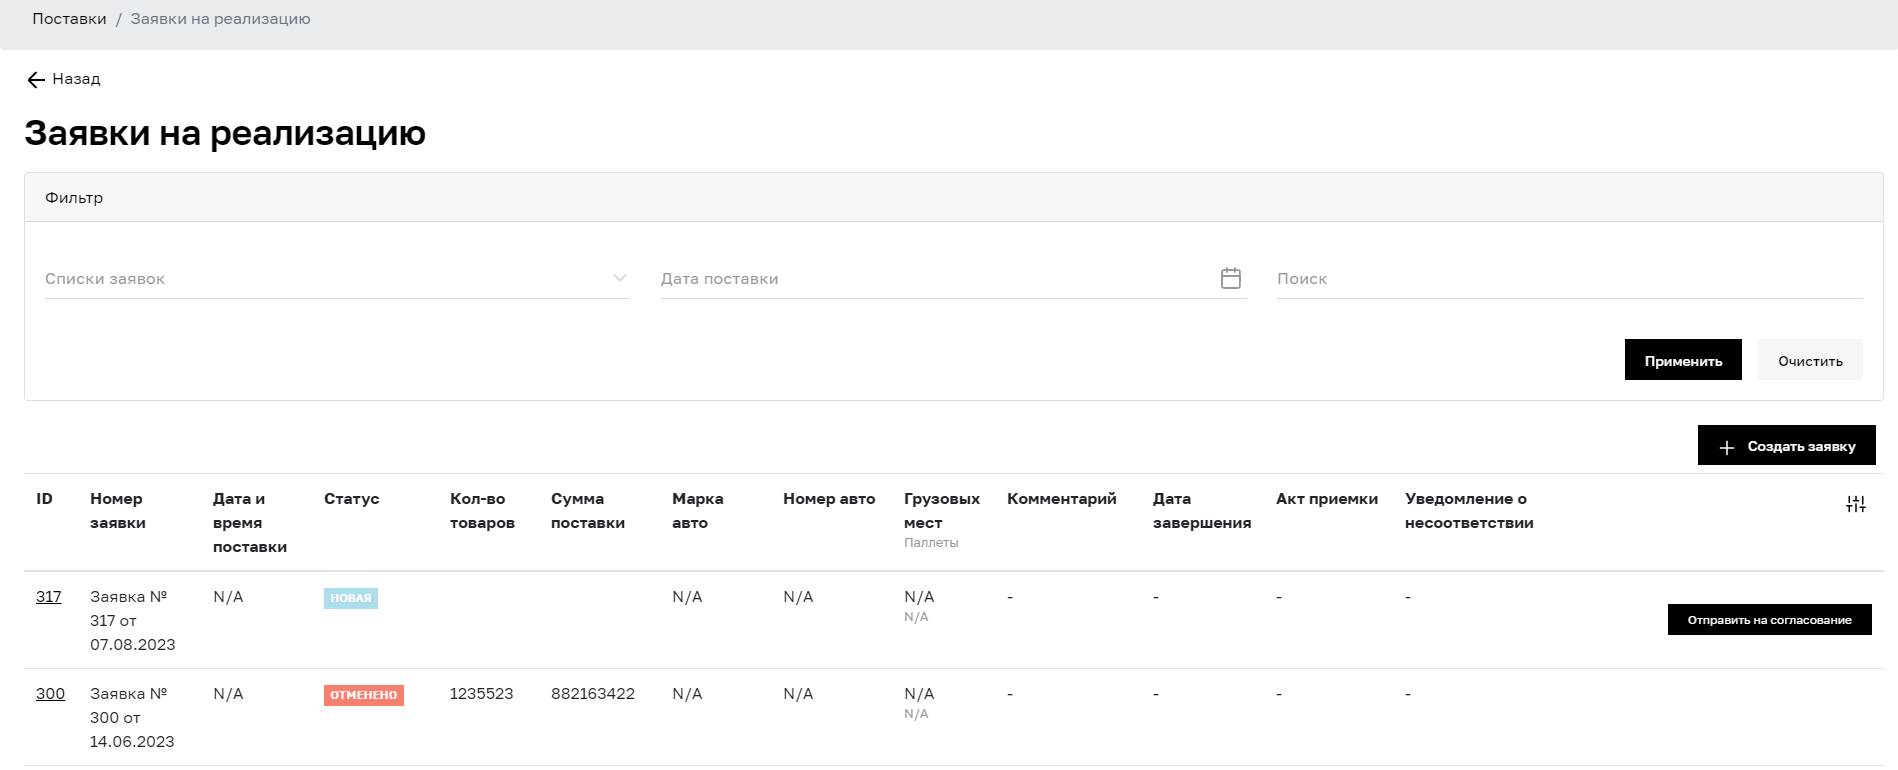Image resolution: width=1898 pixels, height=770 pixels.
Task: Click Номер заявки column header
Action: tap(117, 511)
